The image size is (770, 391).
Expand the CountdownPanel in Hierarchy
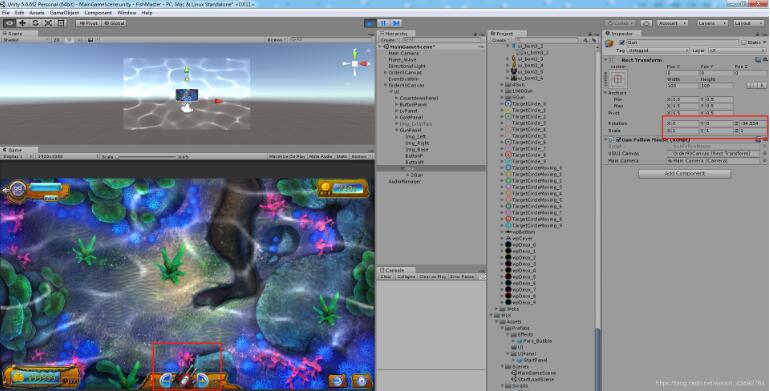[x=397, y=98]
